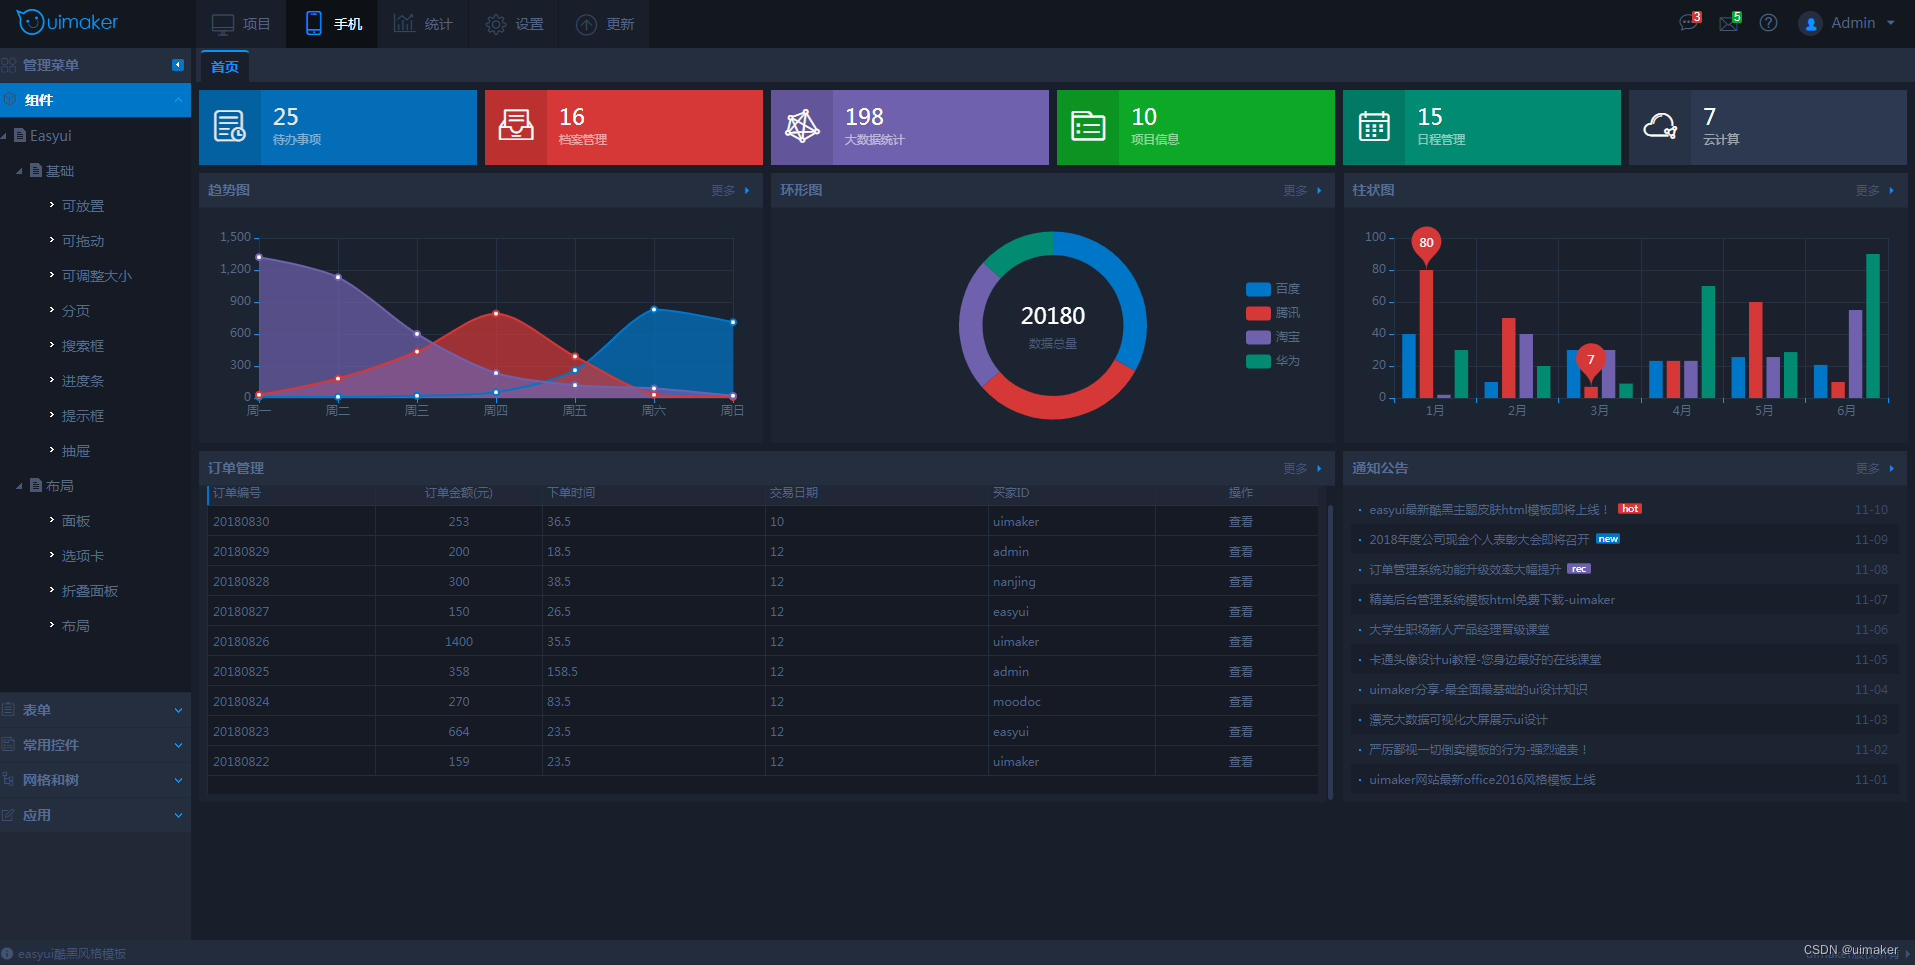Image resolution: width=1915 pixels, height=965 pixels.
Task: Click 查看 for order 20180830
Action: click(1240, 522)
